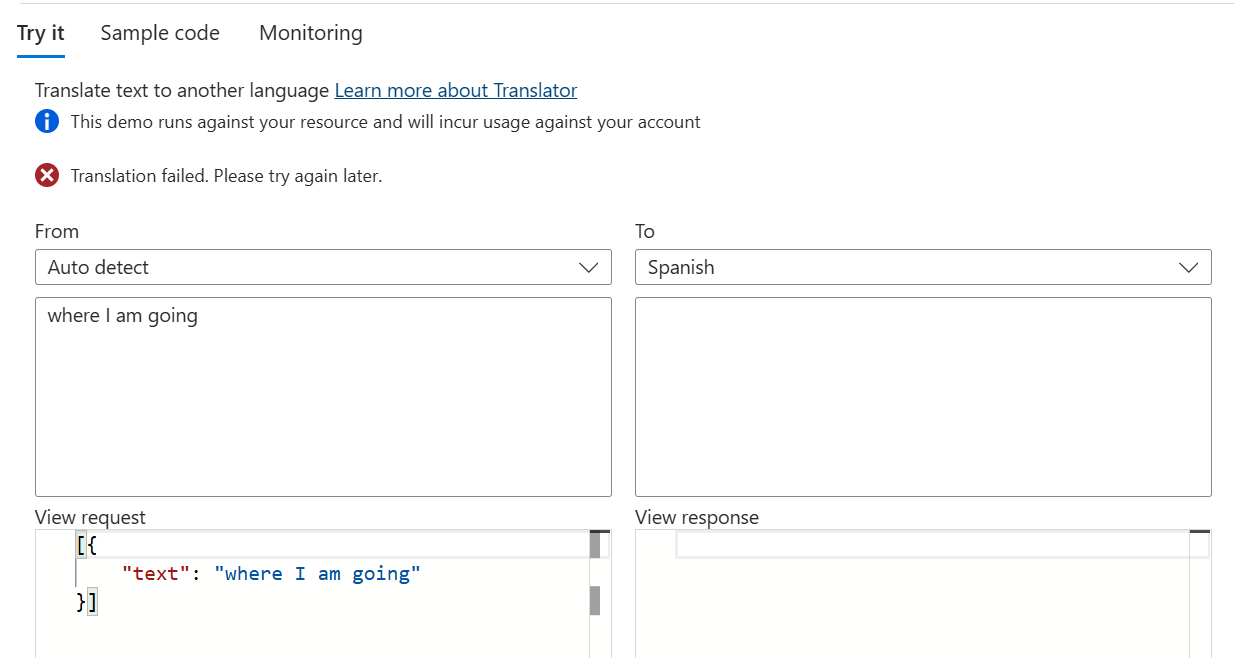Click the View response scrollbar

(1200, 594)
